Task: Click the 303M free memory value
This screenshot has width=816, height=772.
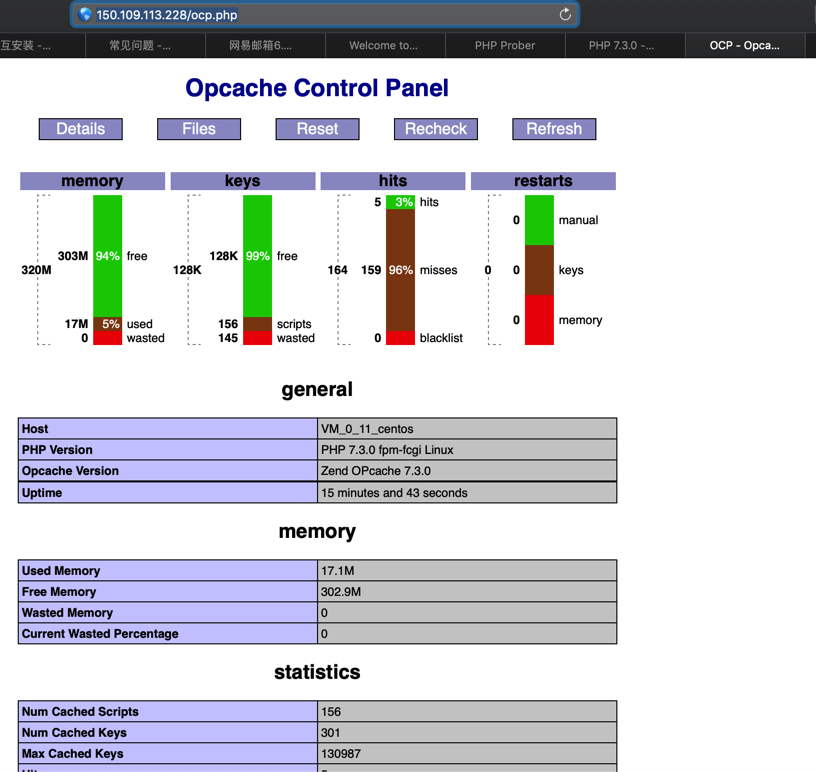Action: coord(73,256)
